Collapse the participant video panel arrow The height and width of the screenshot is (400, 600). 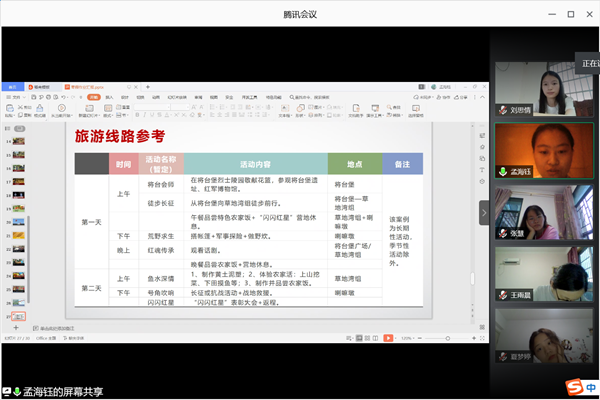coord(484,212)
